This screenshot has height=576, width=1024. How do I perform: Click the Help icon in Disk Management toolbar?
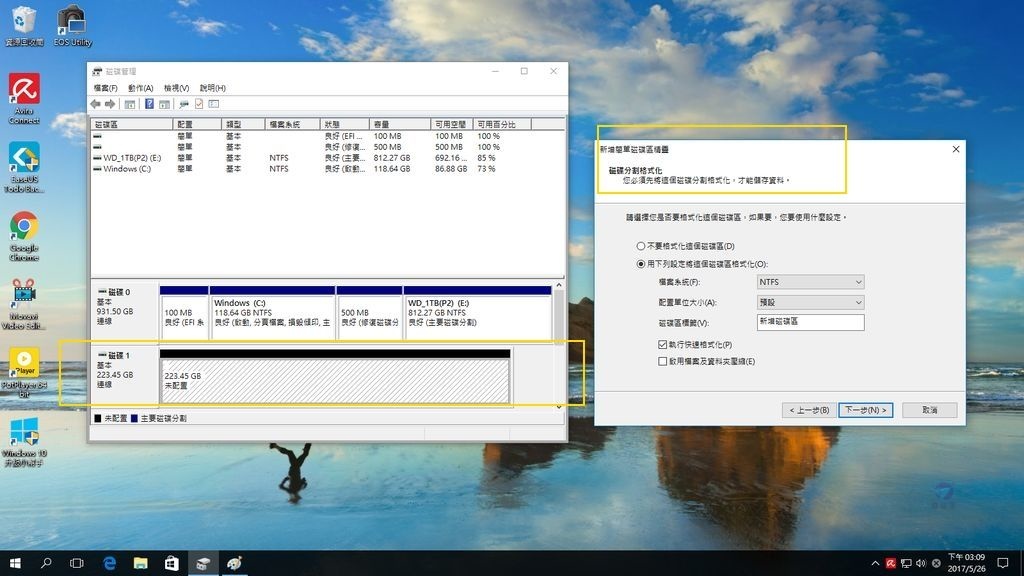coord(149,103)
